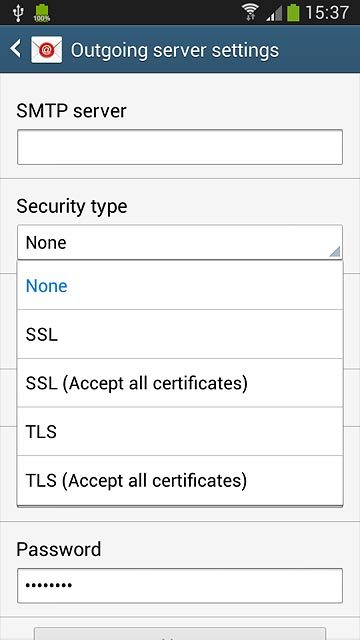The height and width of the screenshot is (640, 360).
Task: Tap the USB connection status icon
Action: (x=18, y=13)
